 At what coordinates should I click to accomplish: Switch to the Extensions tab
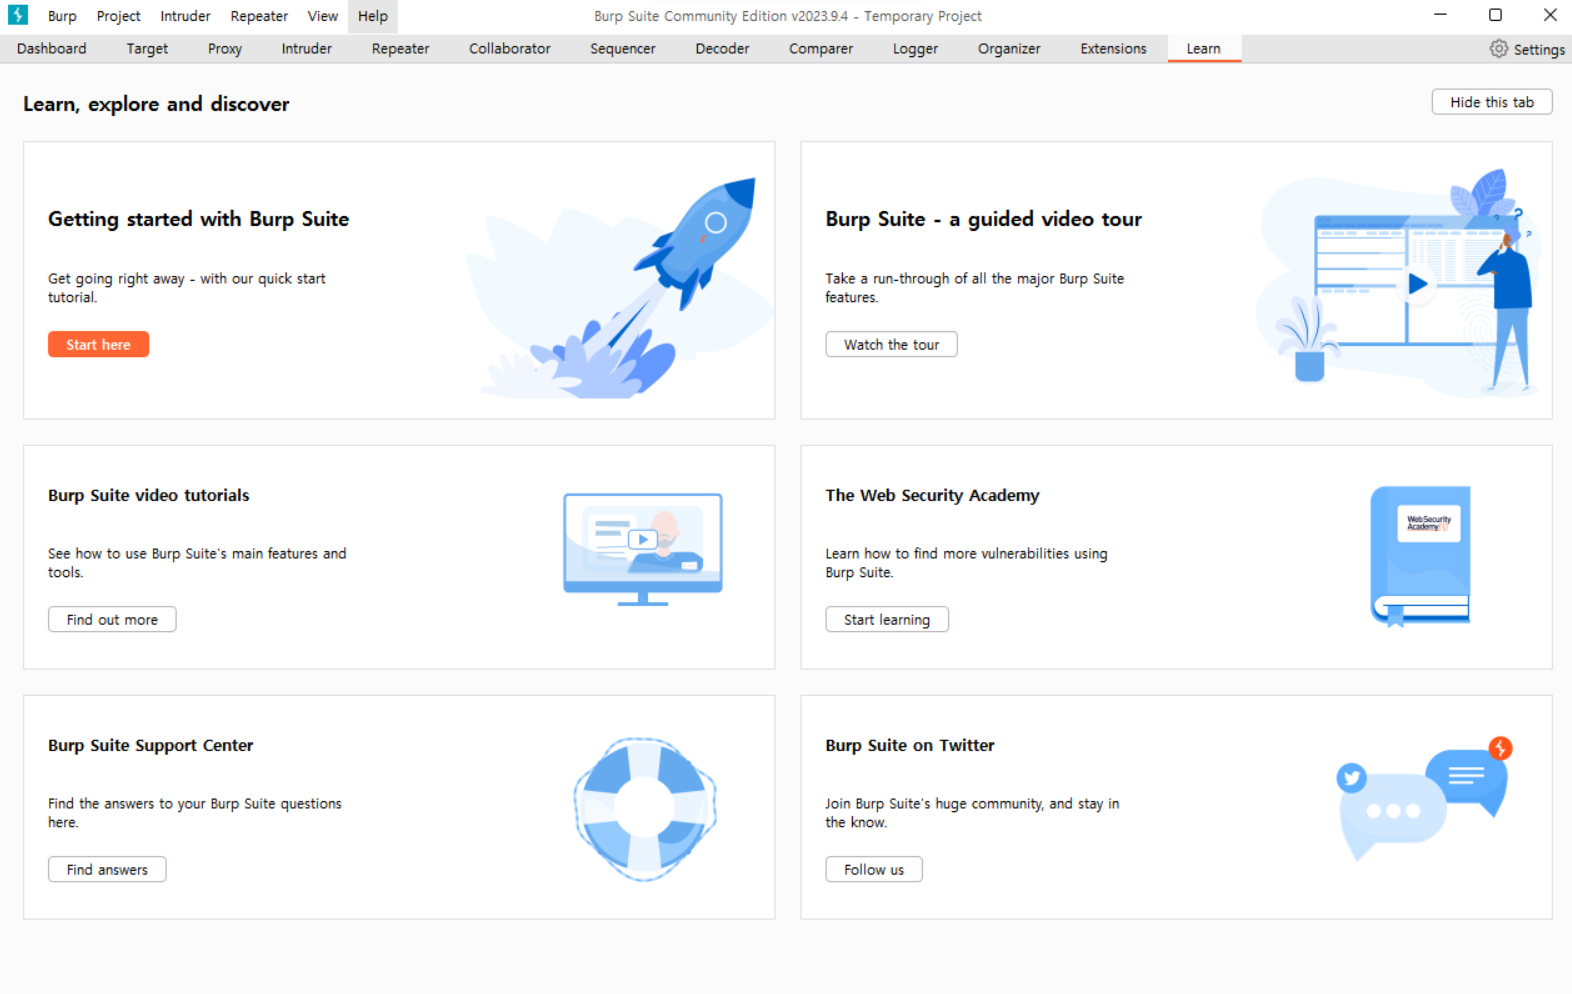(x=1113, y=48)
